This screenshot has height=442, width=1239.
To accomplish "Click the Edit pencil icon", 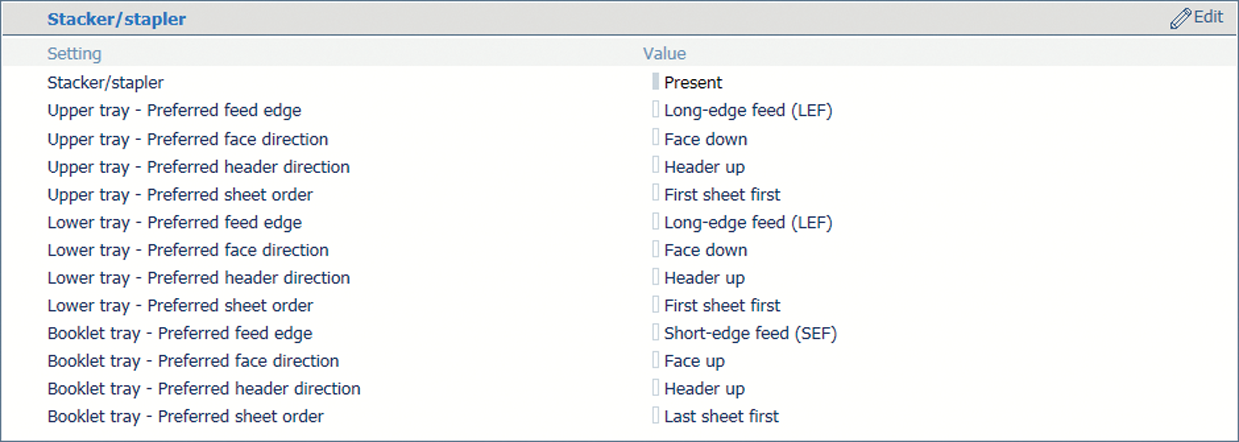I will [1180, 18].
